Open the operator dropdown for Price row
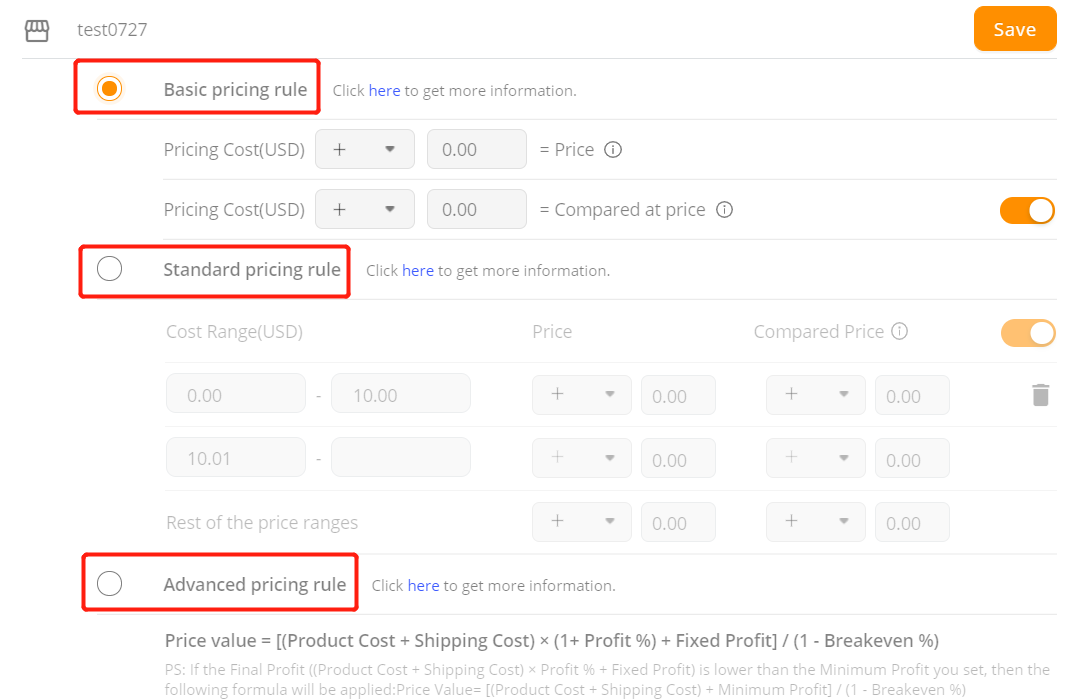Screen dimensions: 1078x699 364,149
